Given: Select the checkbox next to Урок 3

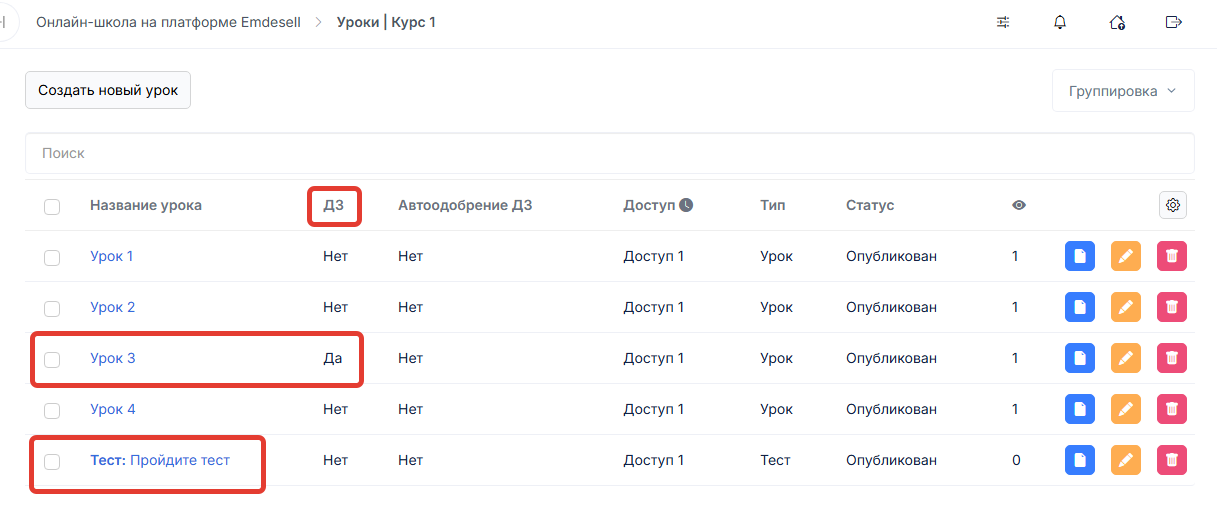Looking at the screenshot, I should pyautogui.click(x=52, y=360).
